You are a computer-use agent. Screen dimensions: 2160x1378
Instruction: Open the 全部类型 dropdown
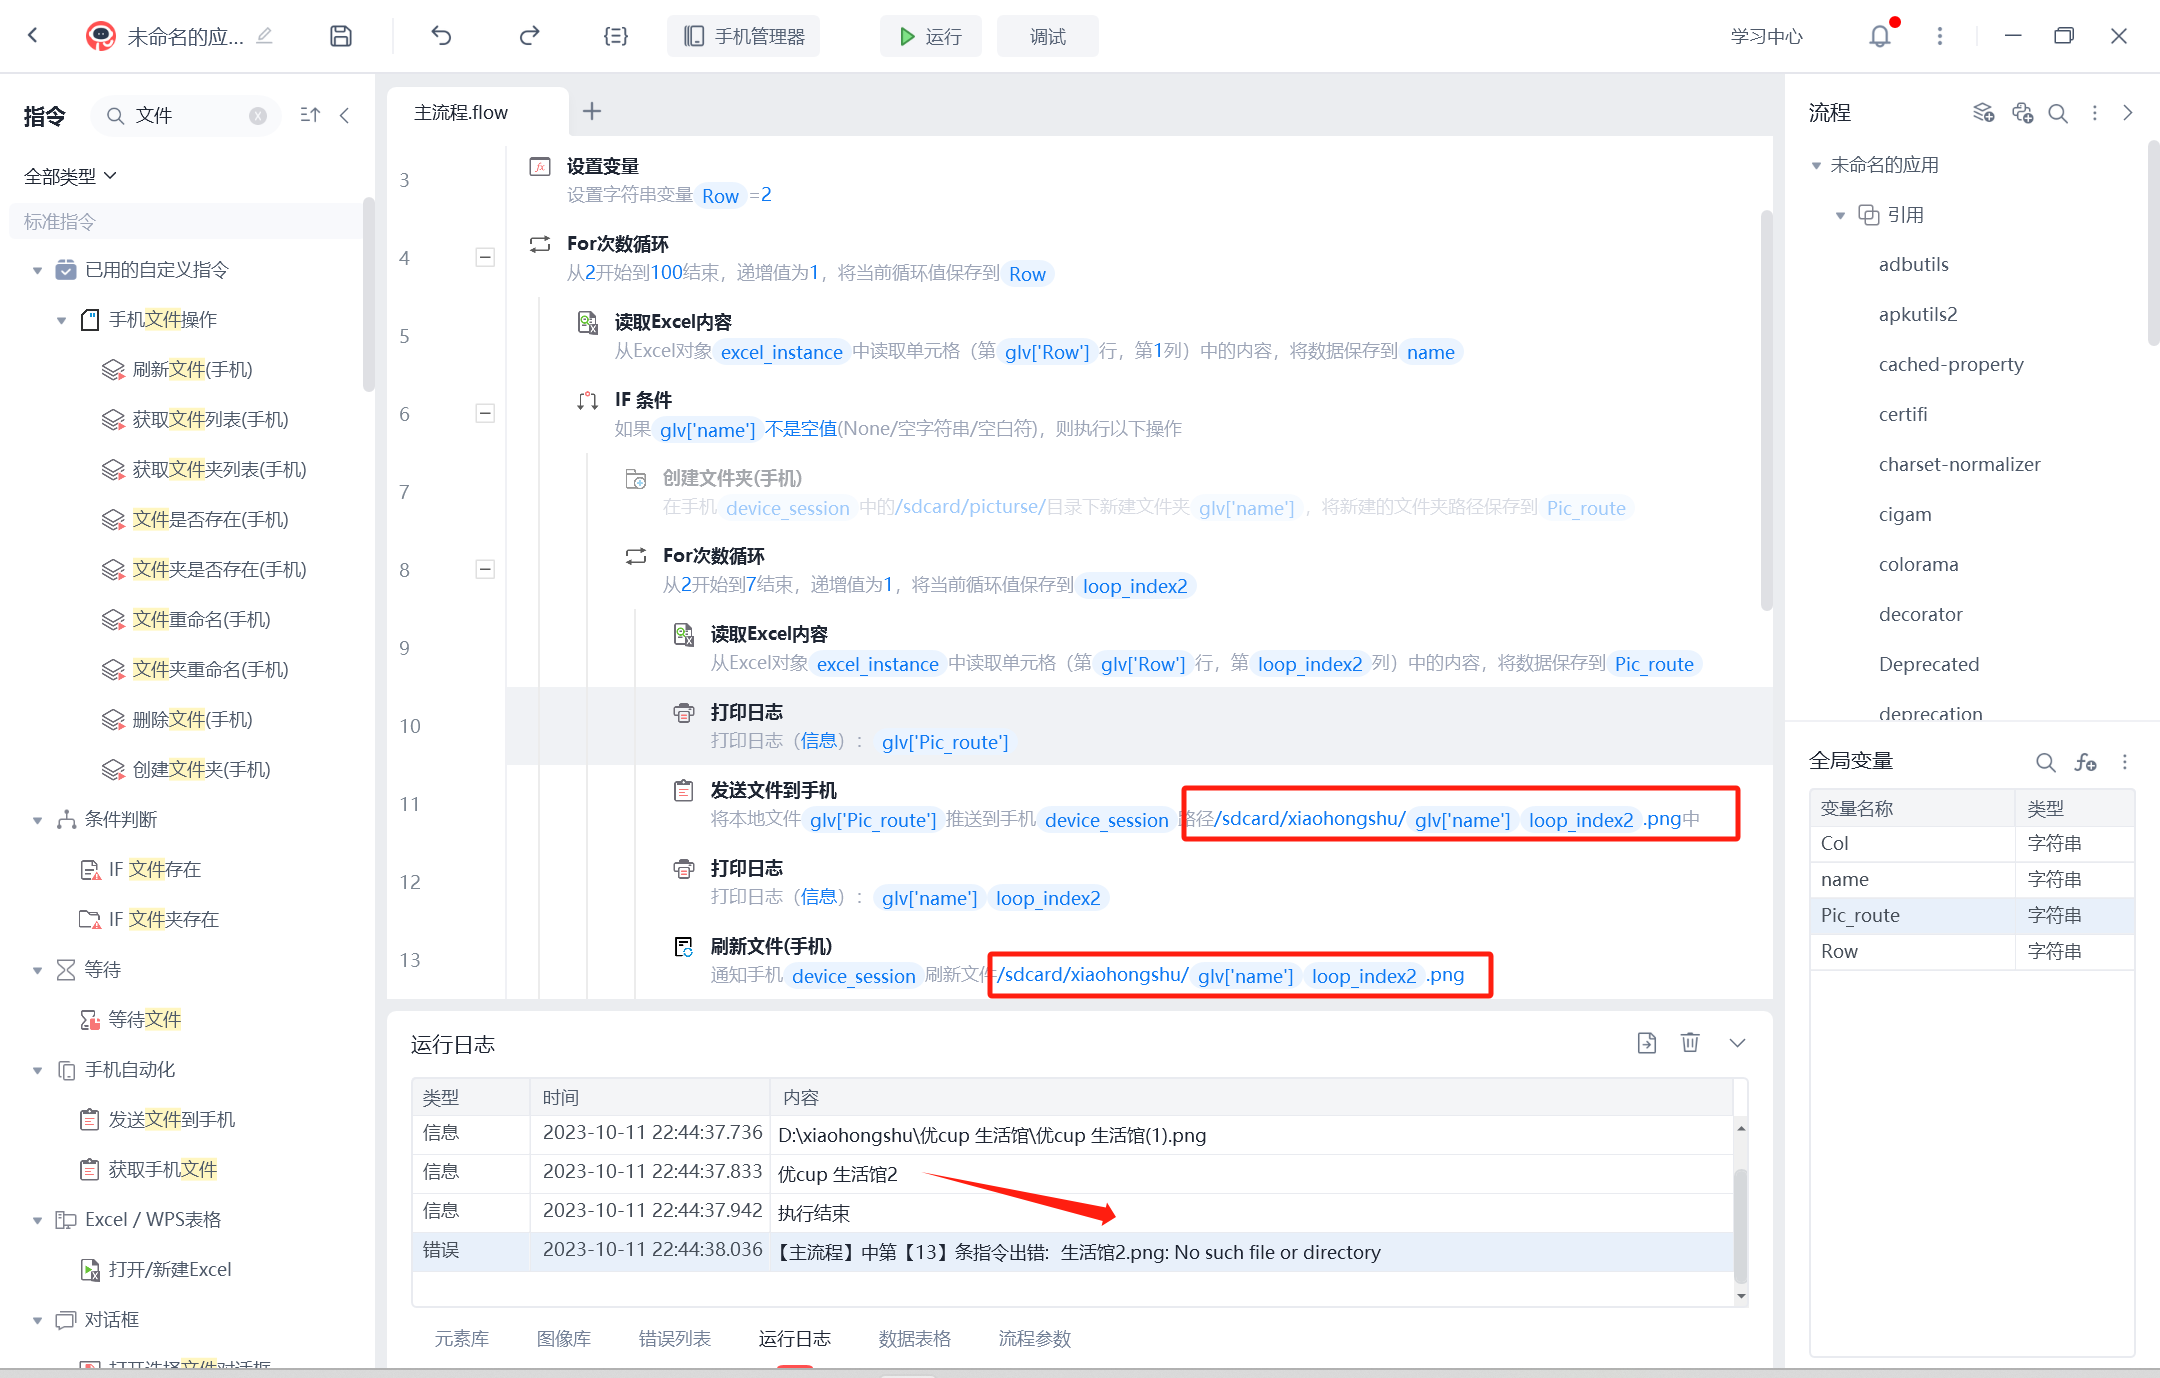(x=70, y=176)
